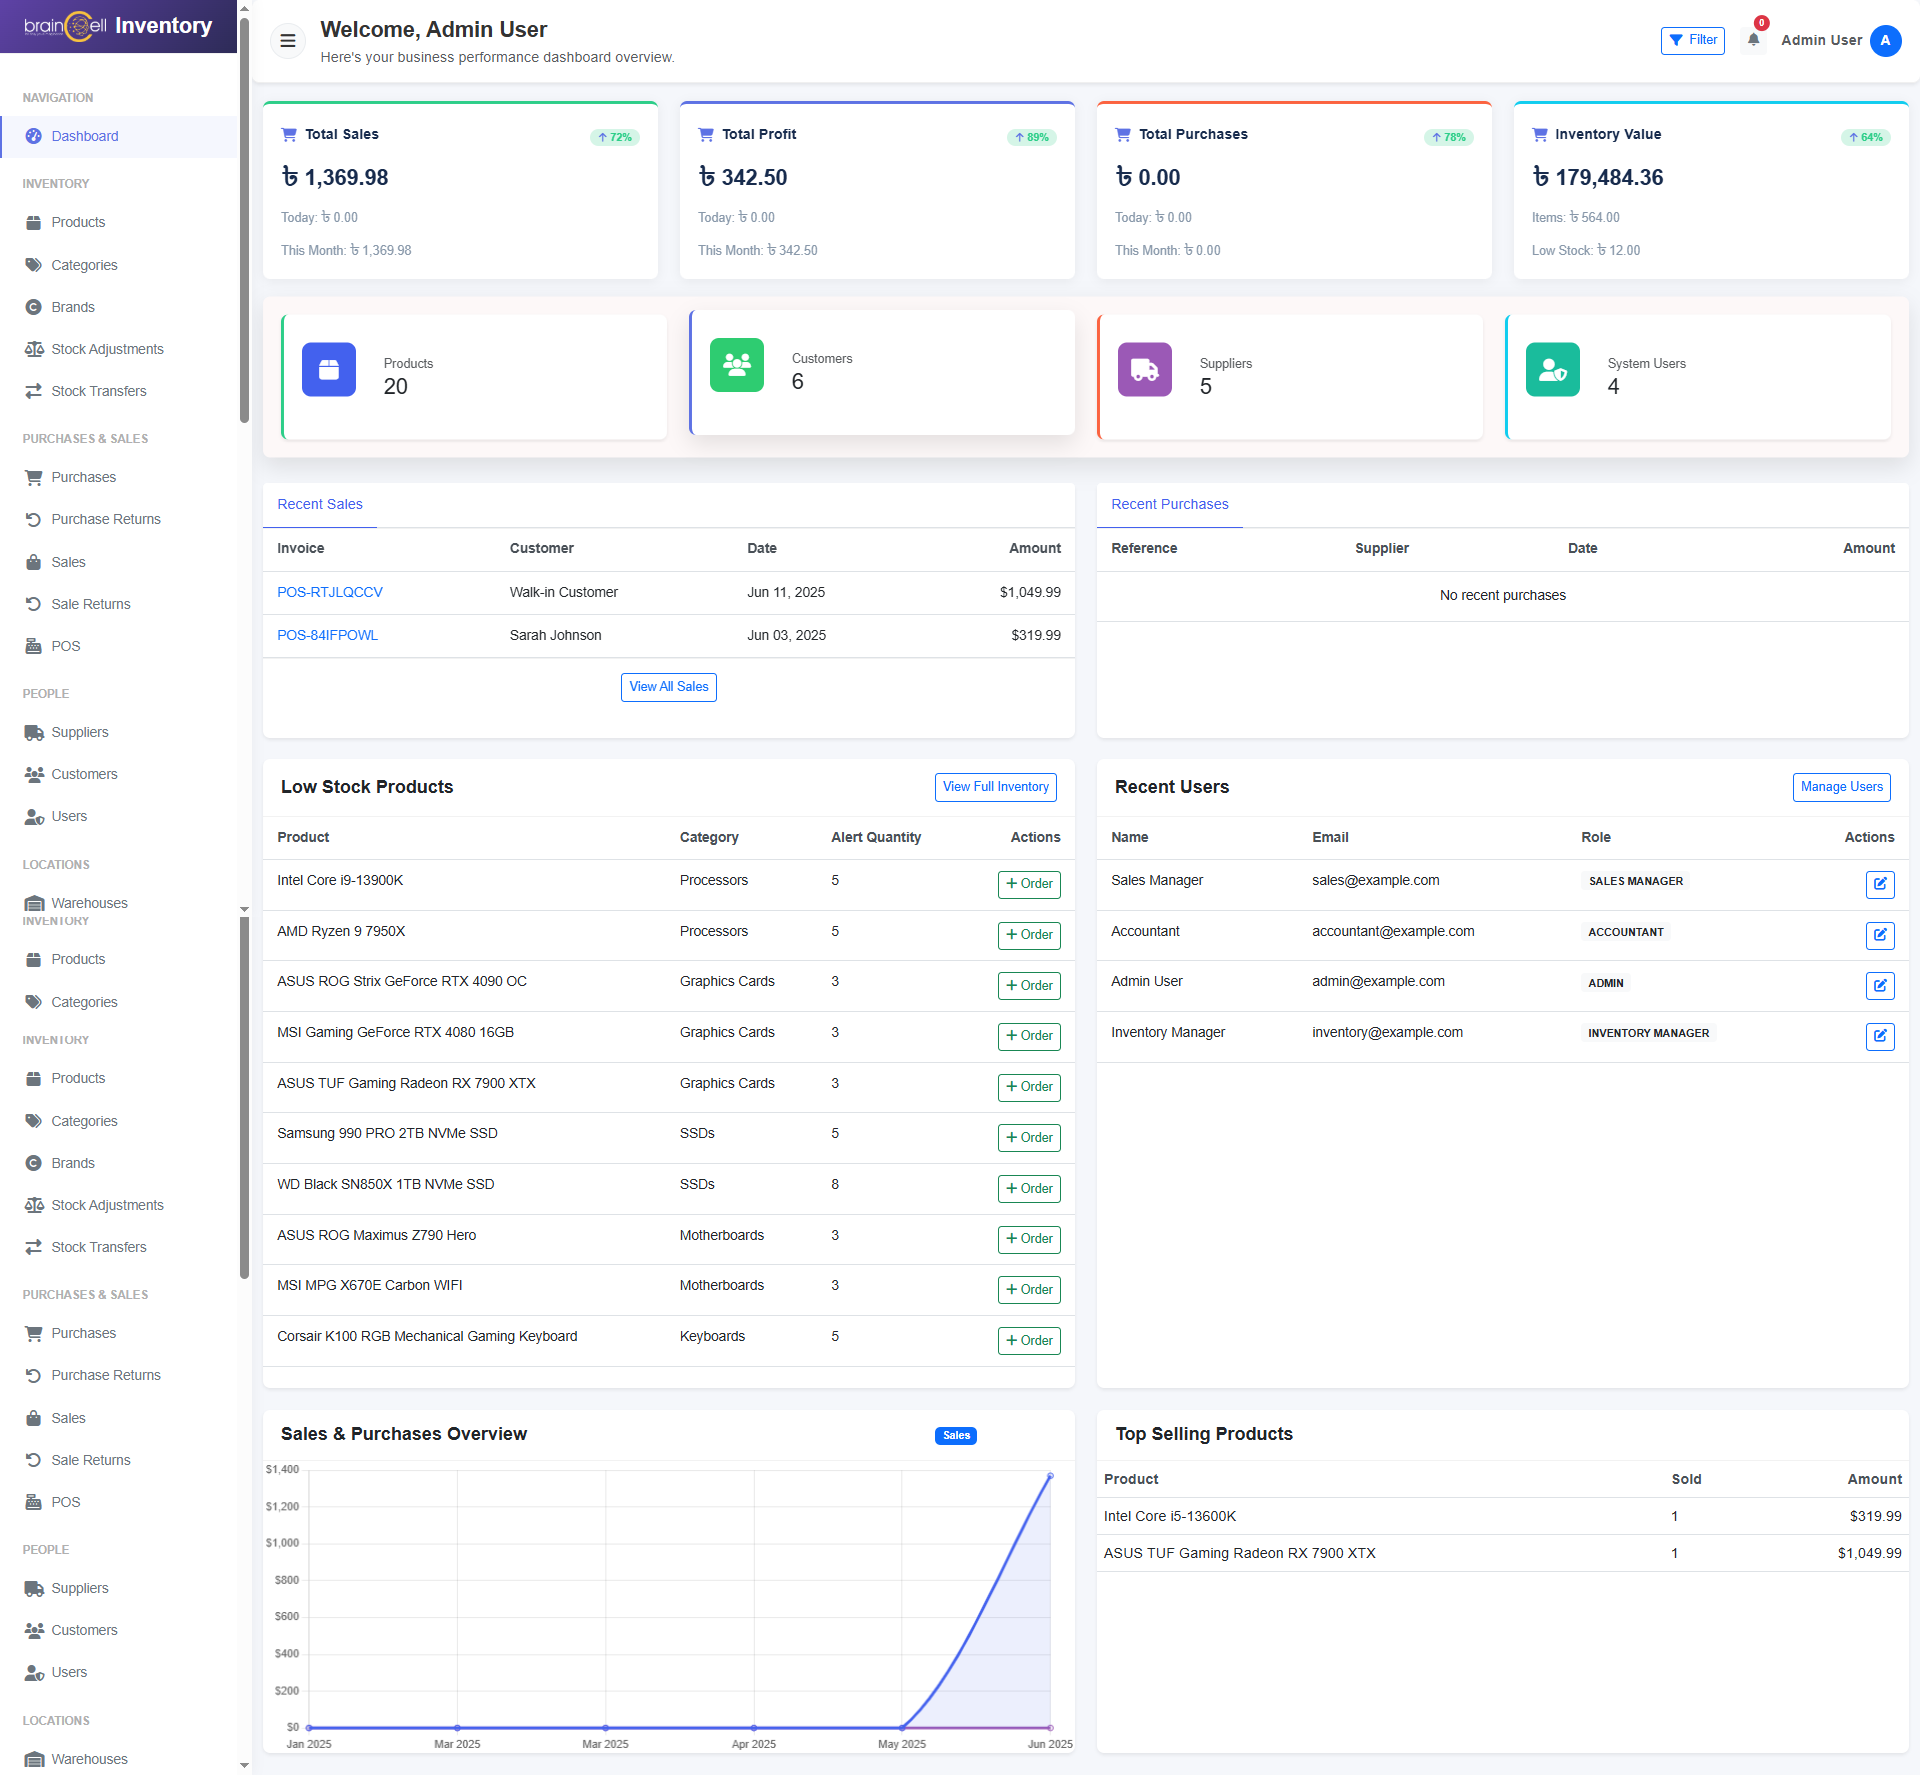Select the Recent Purchases tab
This screenshot has height=1775, width=1920.
1169,504
